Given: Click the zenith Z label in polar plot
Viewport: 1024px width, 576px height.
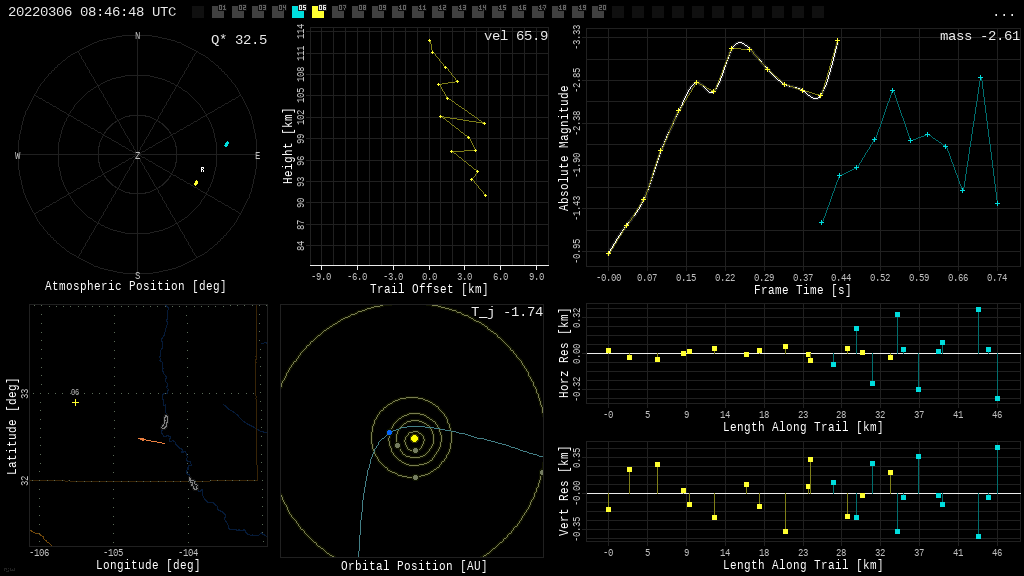Looking at the screenshot, I should tap(138, 156).
